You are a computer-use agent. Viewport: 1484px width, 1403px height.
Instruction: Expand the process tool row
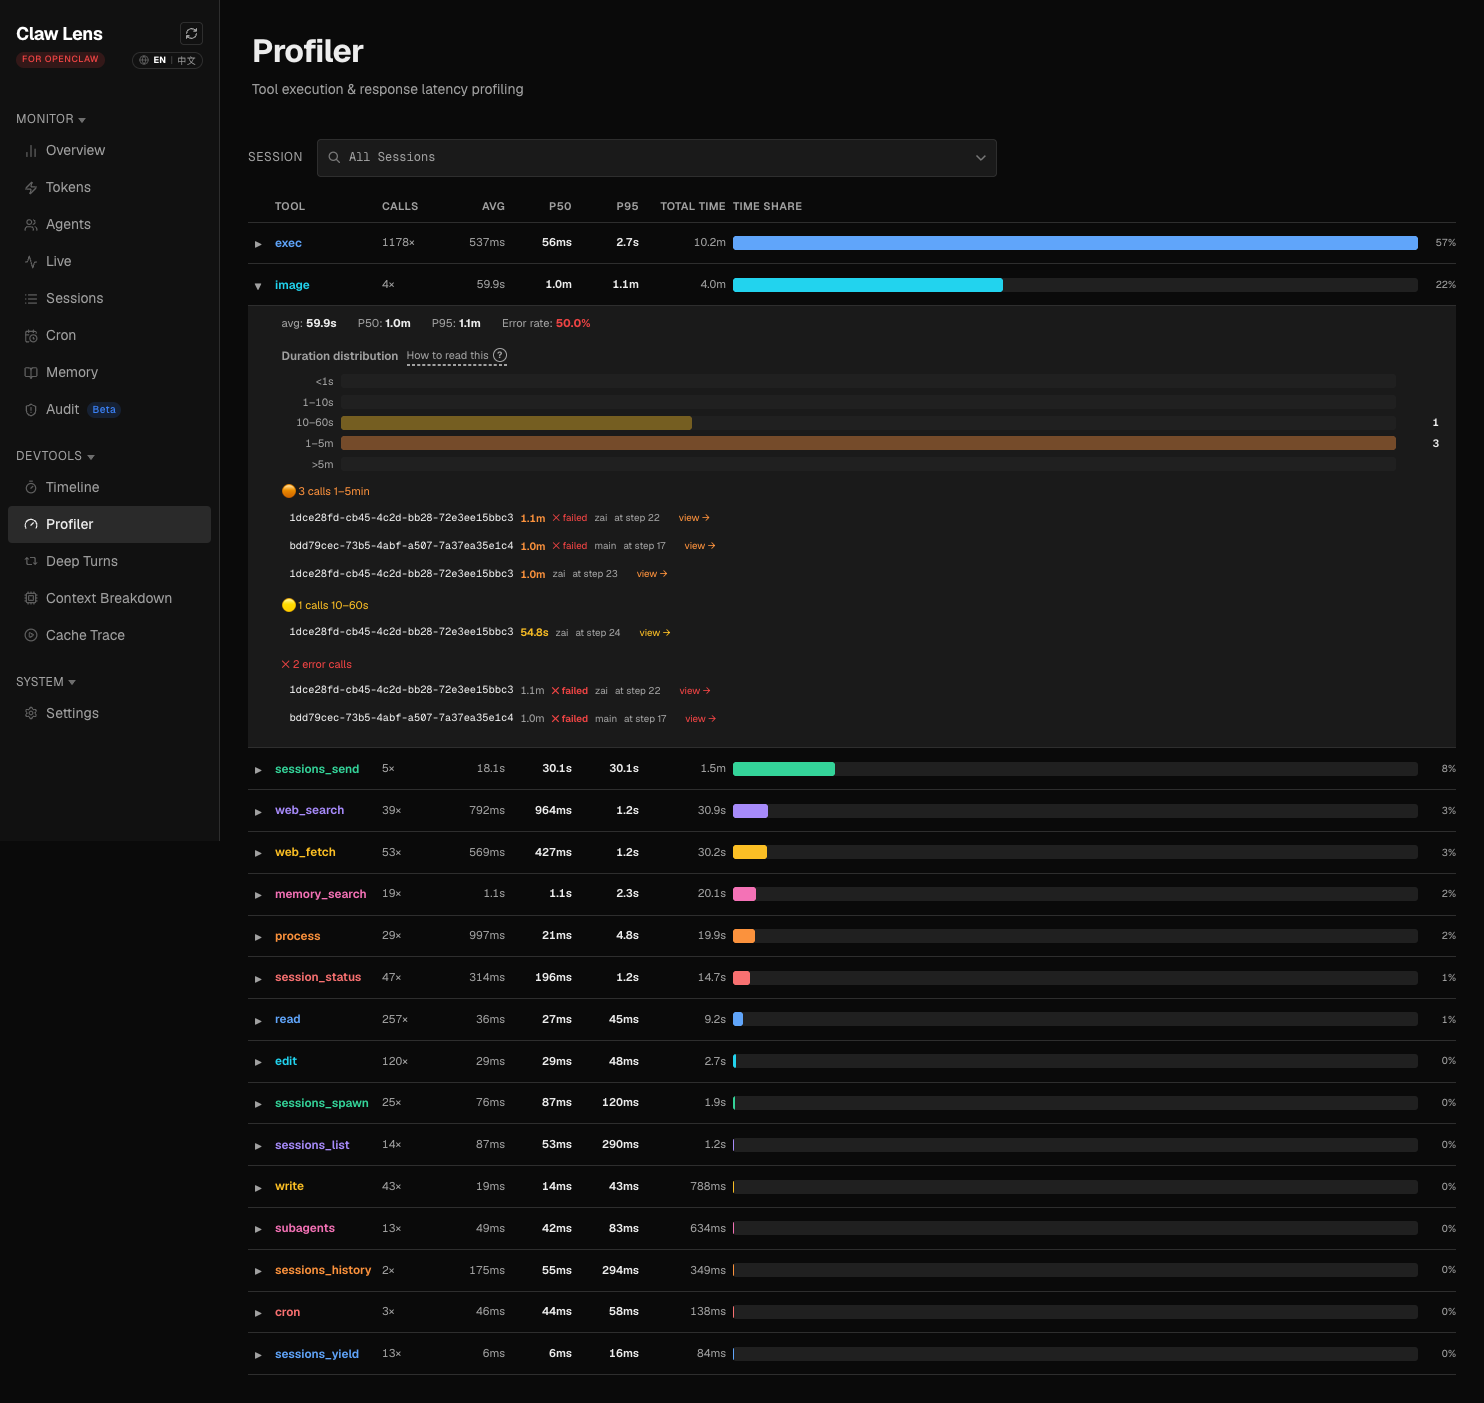[x=258, y=937]
